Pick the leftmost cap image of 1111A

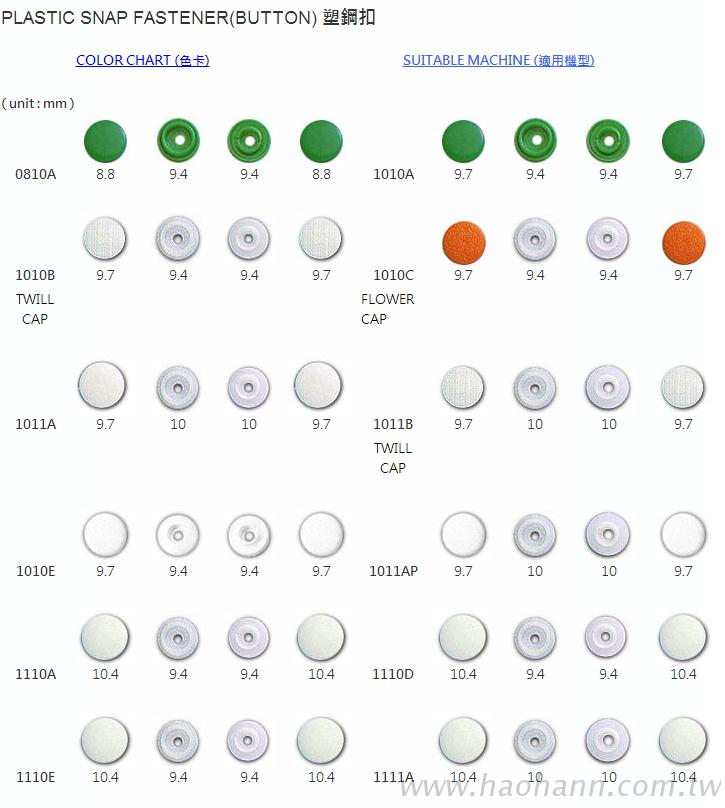point(463,740)
